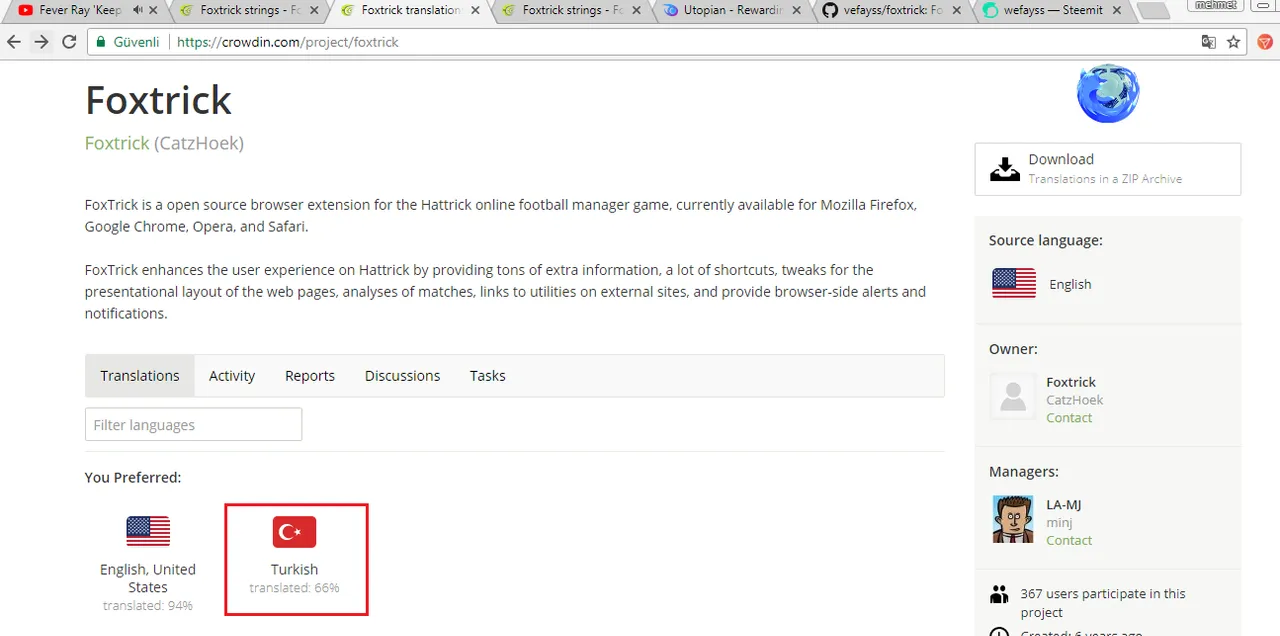This screenshot has height=636, width=1280.
Task: Open the Activity tab
Action: pyautogui.click(x=232, y=376)
